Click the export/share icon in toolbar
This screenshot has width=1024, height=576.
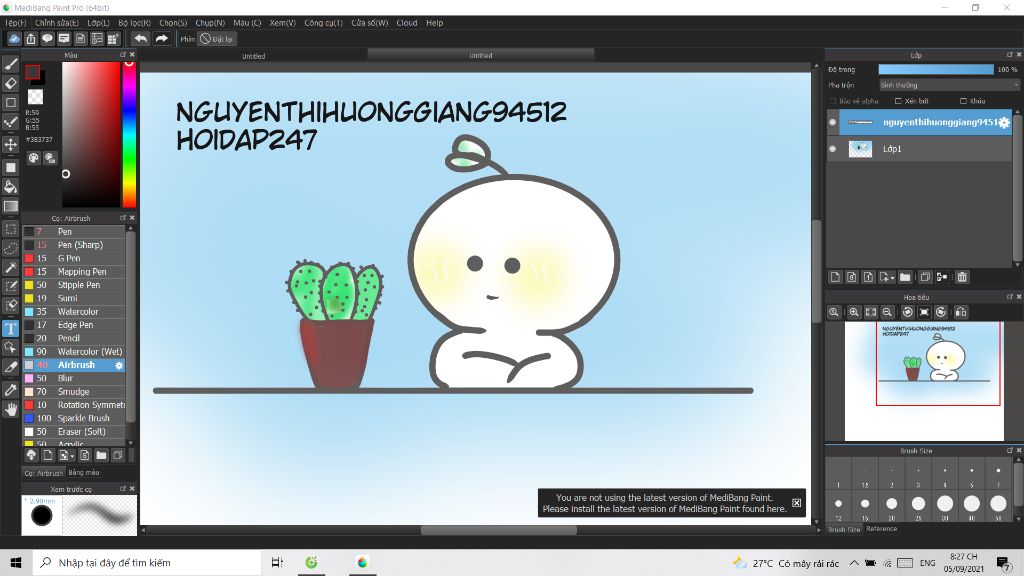[x=31, y=39]
